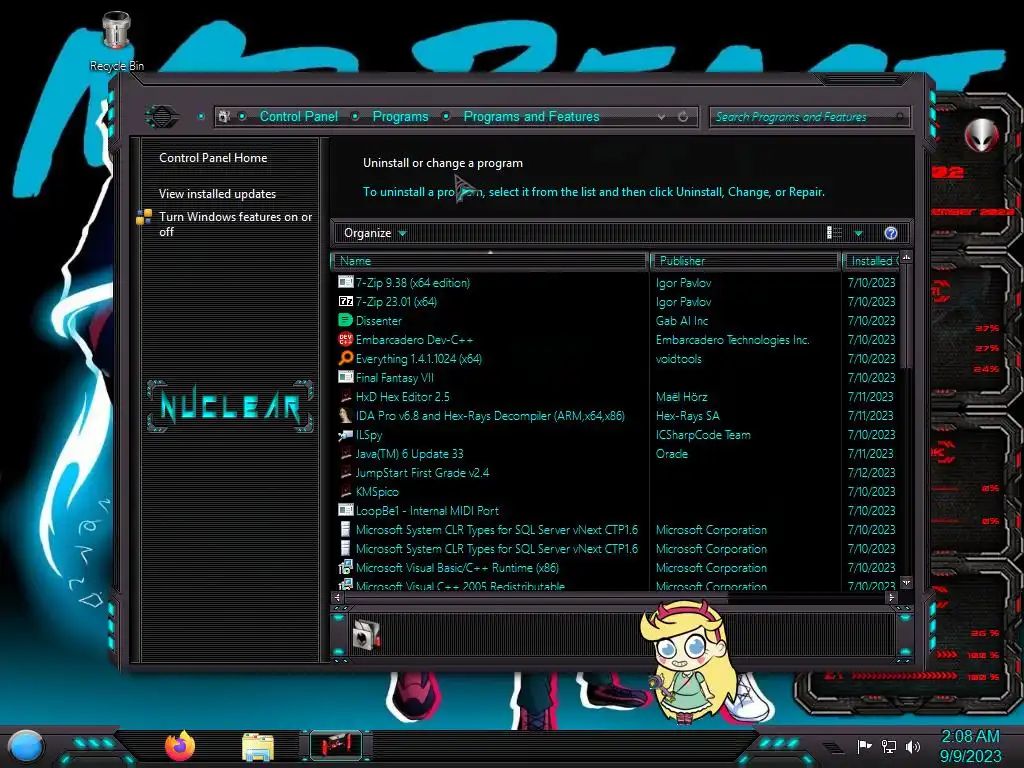Screen dimensions: 1024x768
Task: Click the vertical scrollbar down arrow
Action: click(x=906, y=581)
